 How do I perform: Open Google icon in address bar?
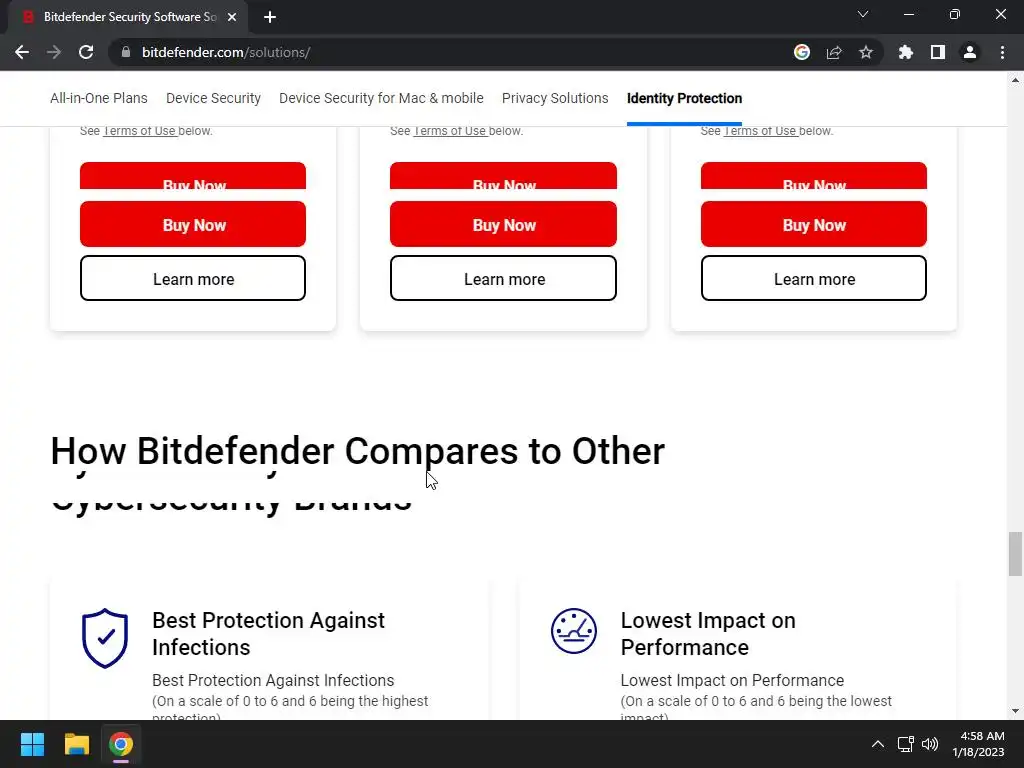coord(802,52)
